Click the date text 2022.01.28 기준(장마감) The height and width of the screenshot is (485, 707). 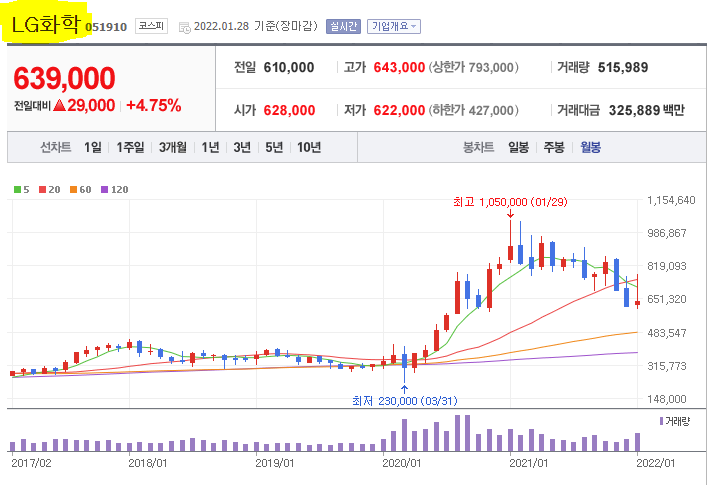256,26
